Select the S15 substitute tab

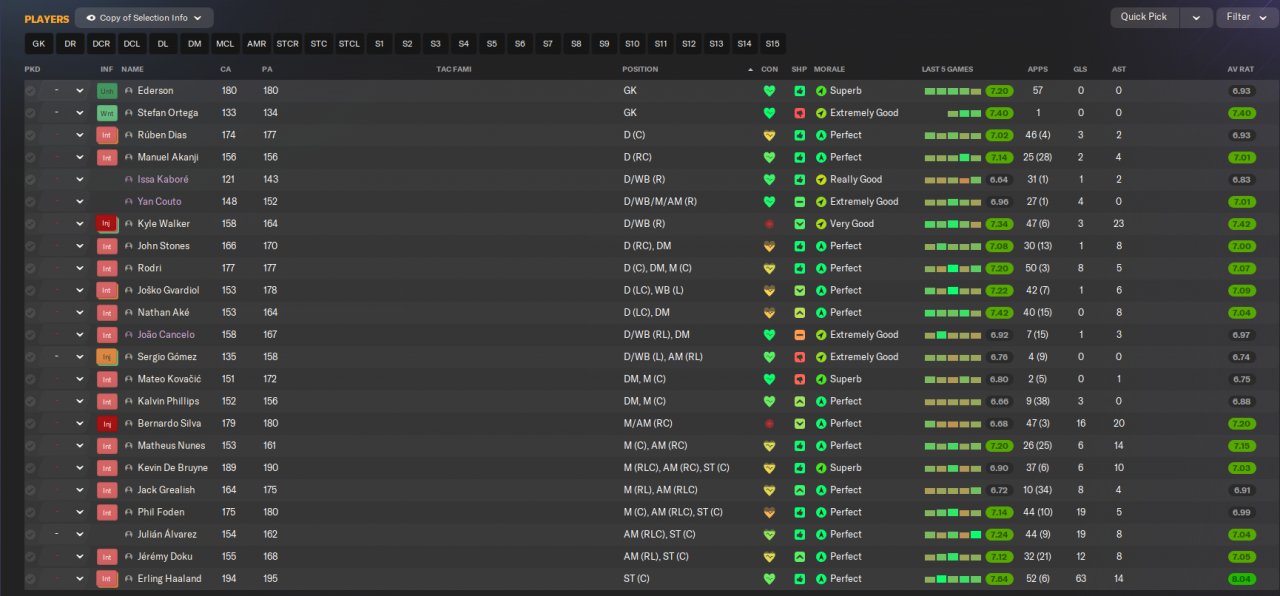click(772, 44)
